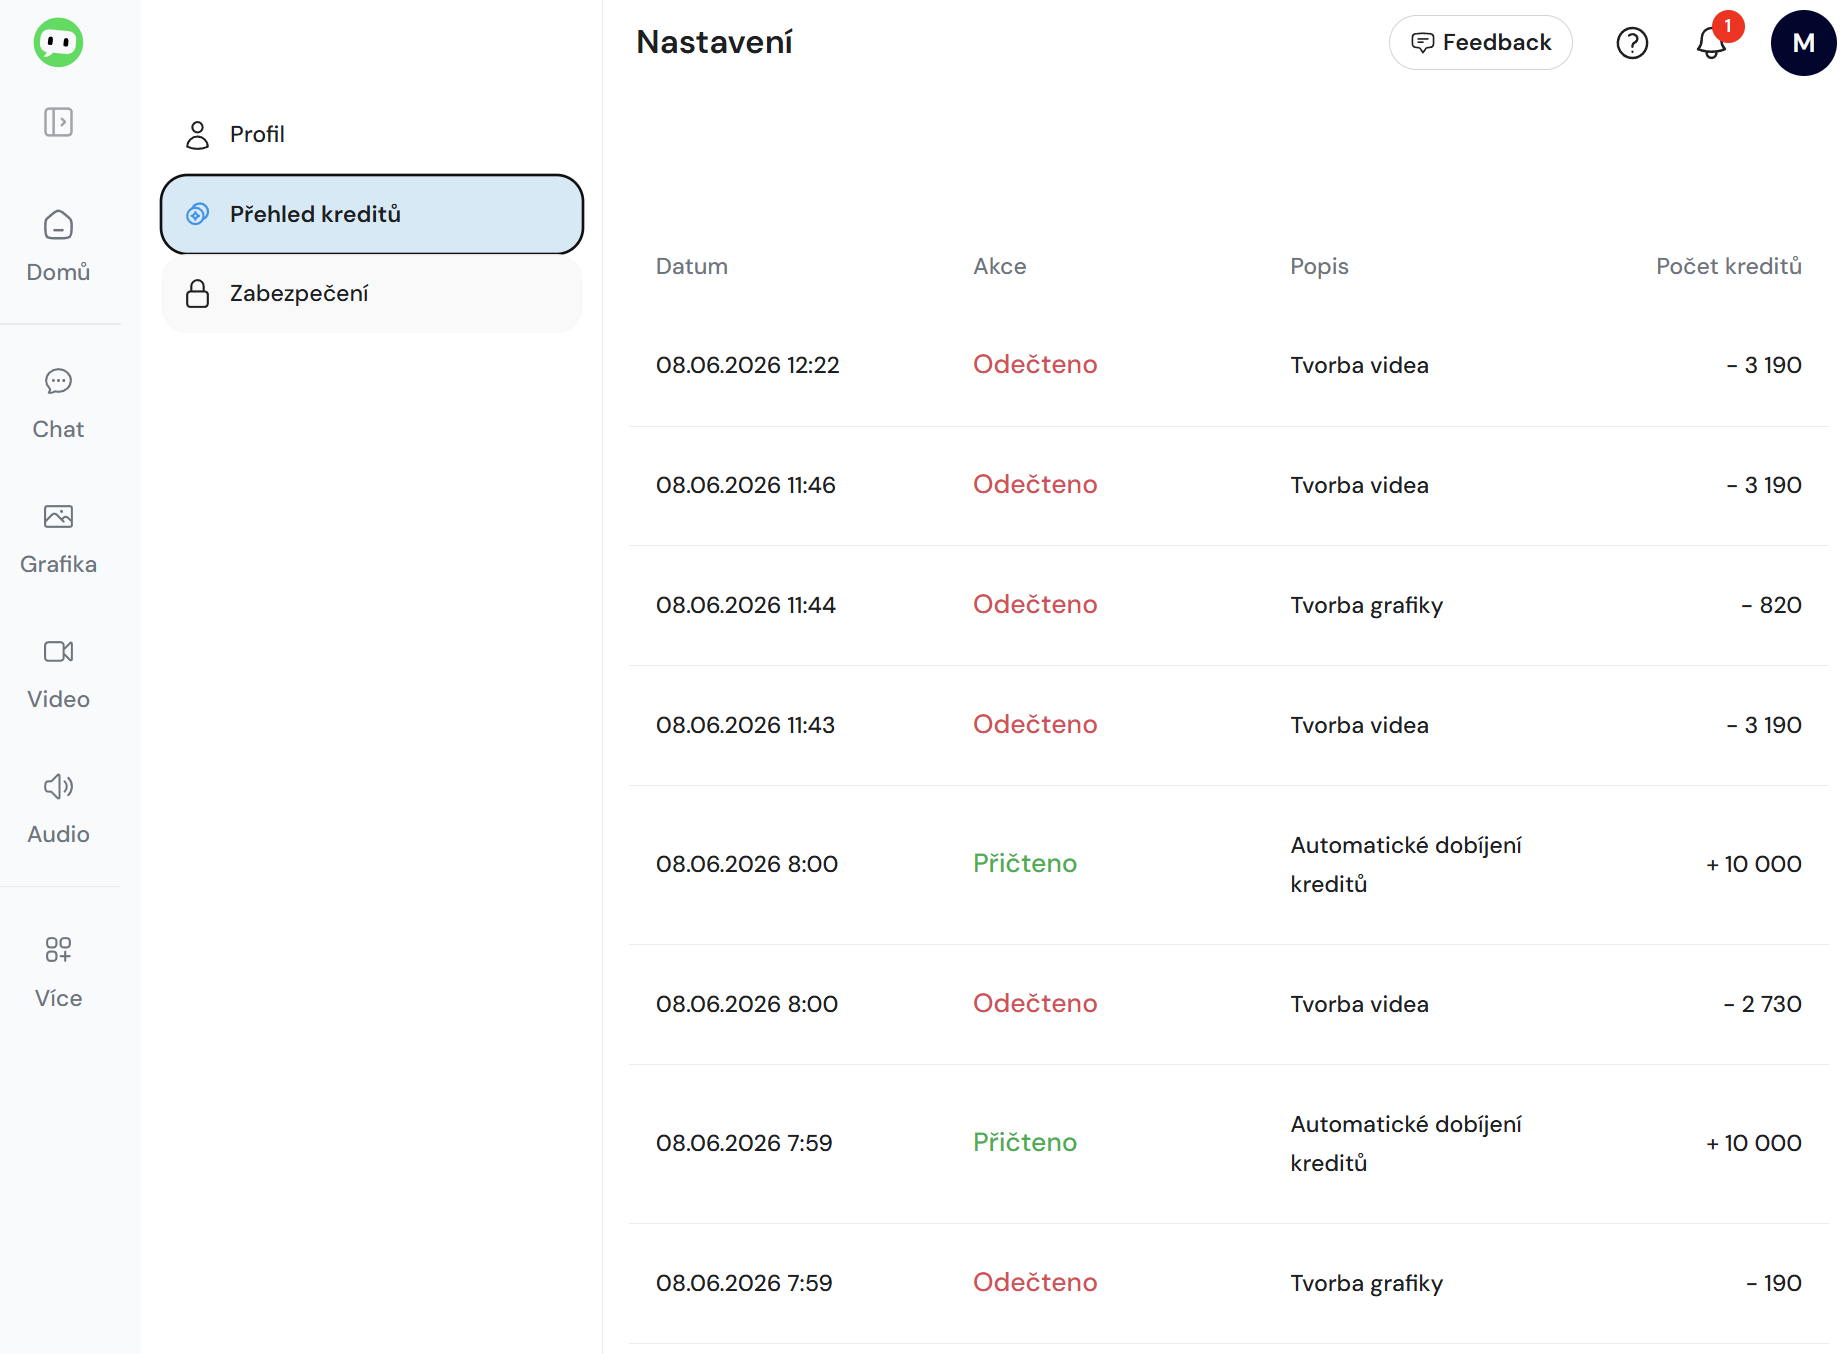This screenshot has height=1354, width=1843.
Task: Click the Tvorba grafiky 820 credits row
Action: click(x=1229, y=606)
